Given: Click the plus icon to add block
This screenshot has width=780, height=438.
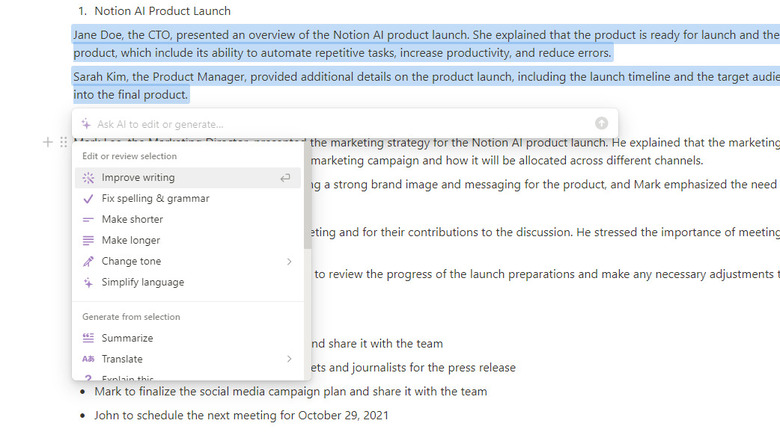Looking at the screenshot, I should 47,142.
